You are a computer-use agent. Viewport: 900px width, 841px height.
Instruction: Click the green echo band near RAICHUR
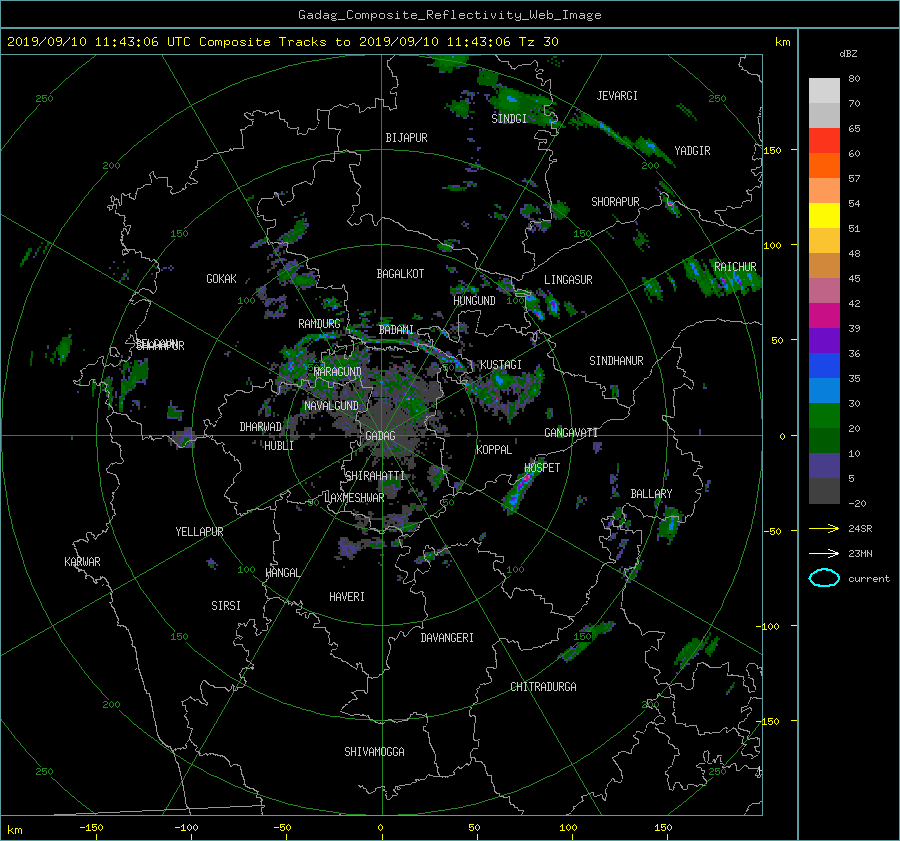pyautogui.click(x=722, y=278)
